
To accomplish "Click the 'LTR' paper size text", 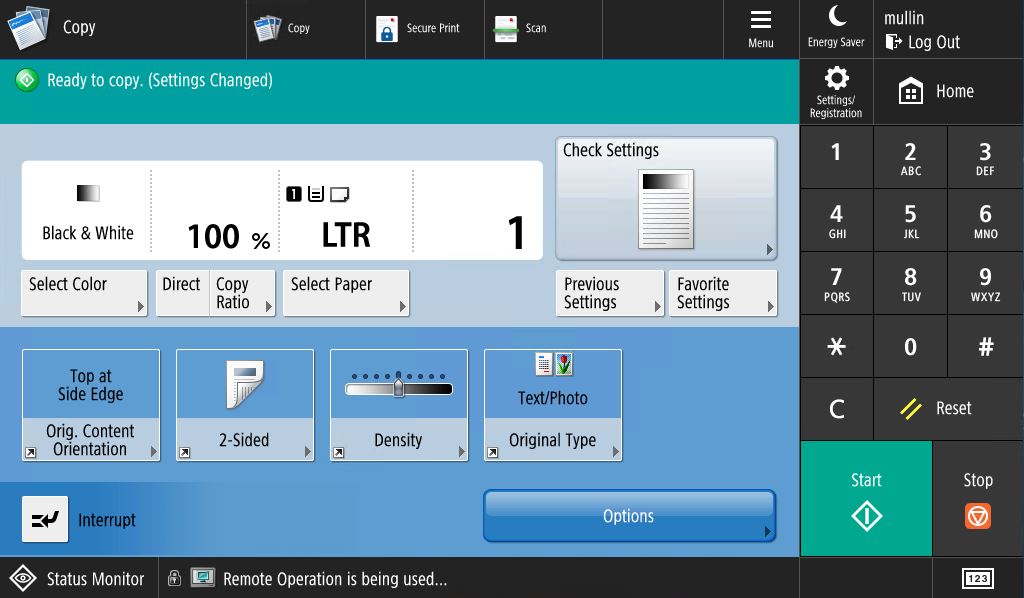I will 346,235.
